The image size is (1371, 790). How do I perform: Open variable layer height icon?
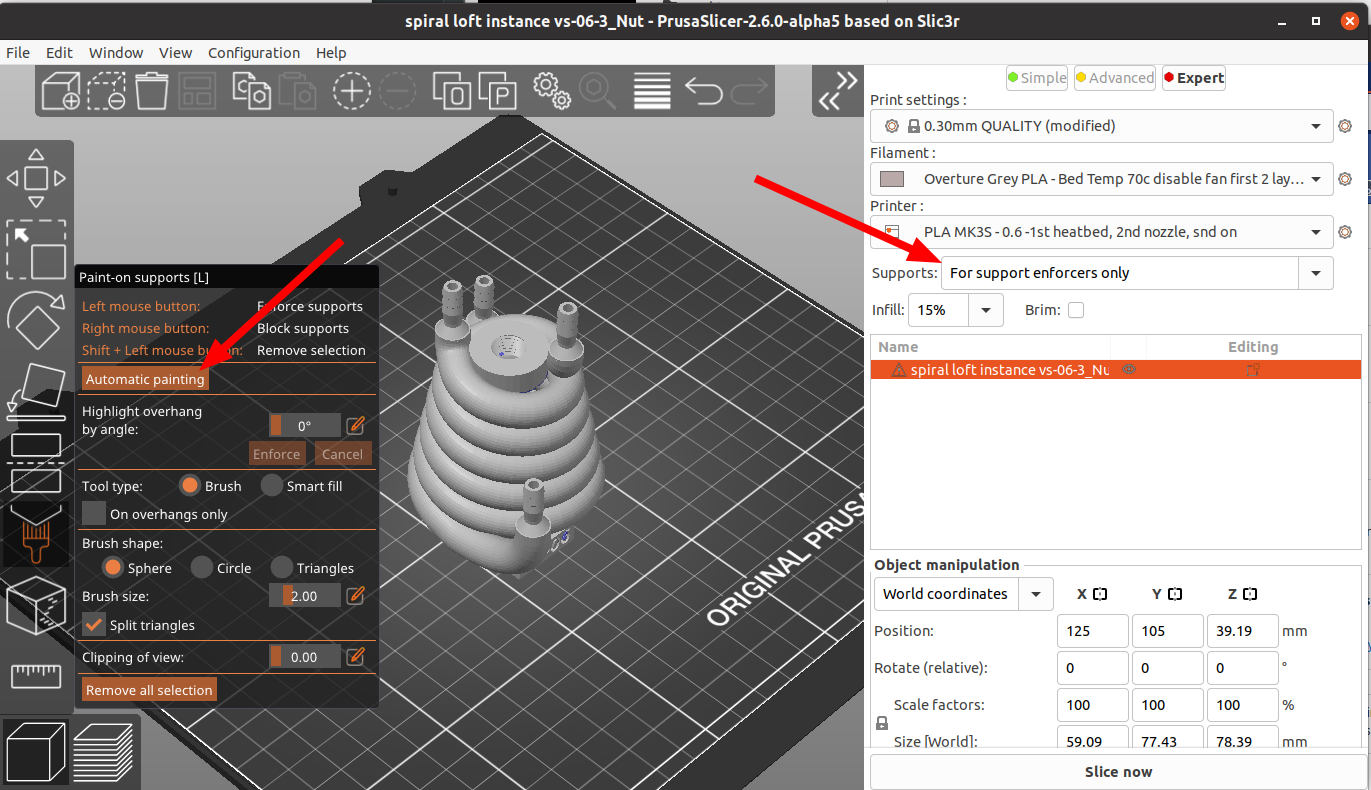[x=652, y=91]
